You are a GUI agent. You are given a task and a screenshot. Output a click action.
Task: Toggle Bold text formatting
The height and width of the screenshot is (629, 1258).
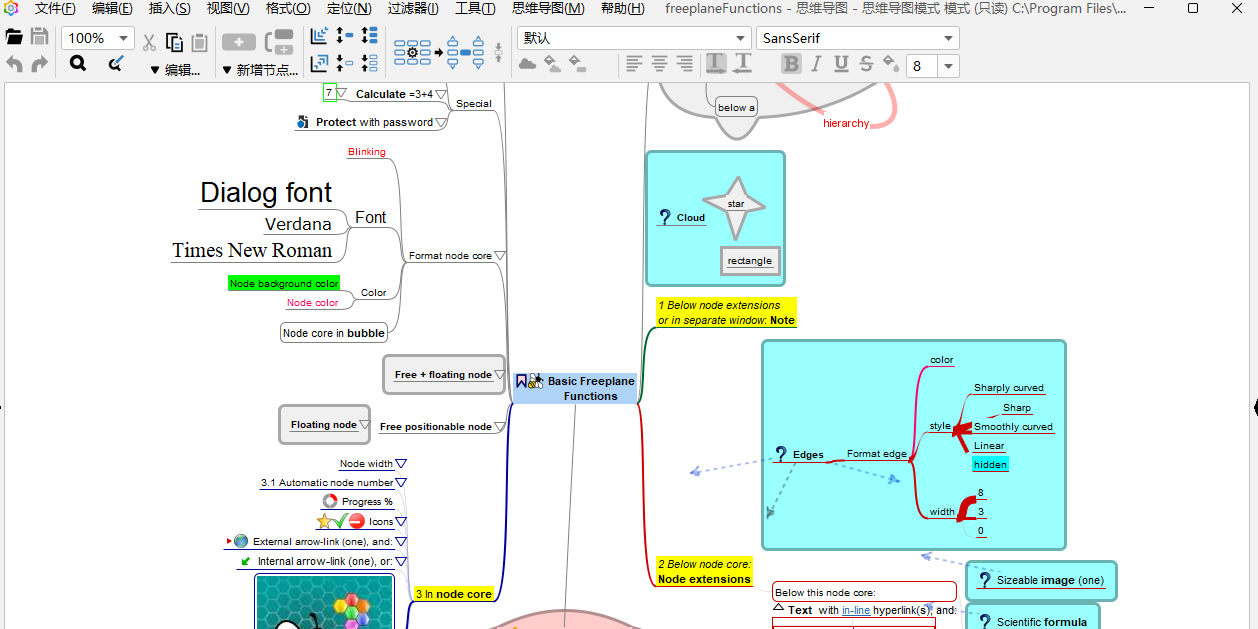click(791, 64)
